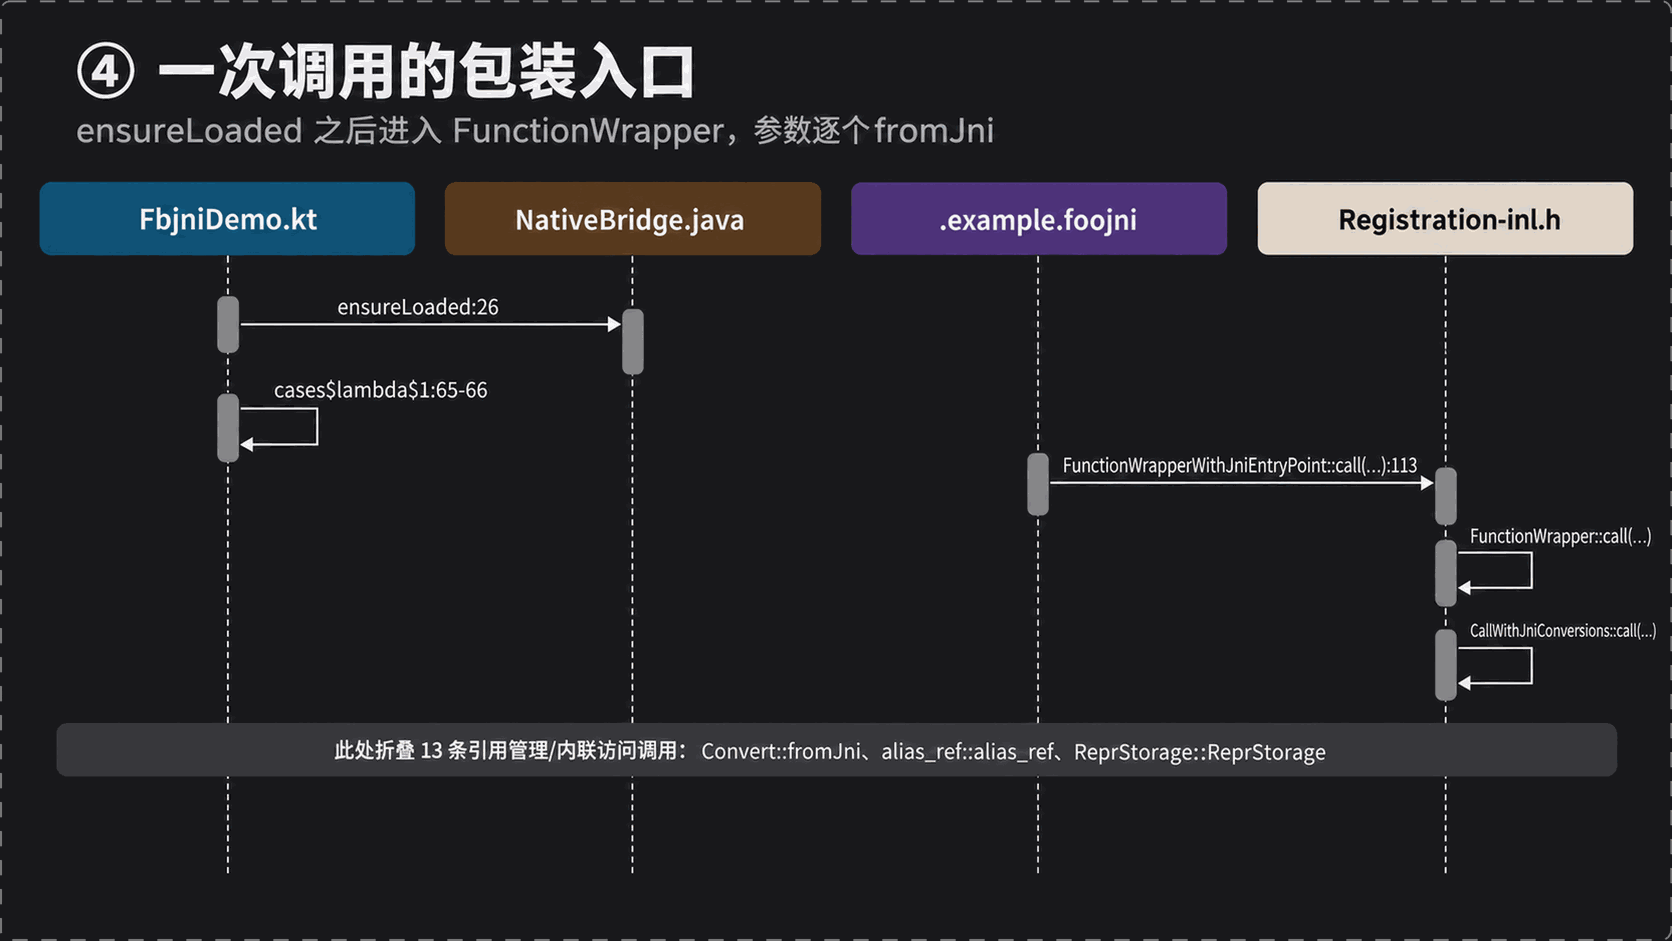Screen dimensions: 1672x941
Task: Click the FbjniDemo.kt participant box
Action: (227, 219)
